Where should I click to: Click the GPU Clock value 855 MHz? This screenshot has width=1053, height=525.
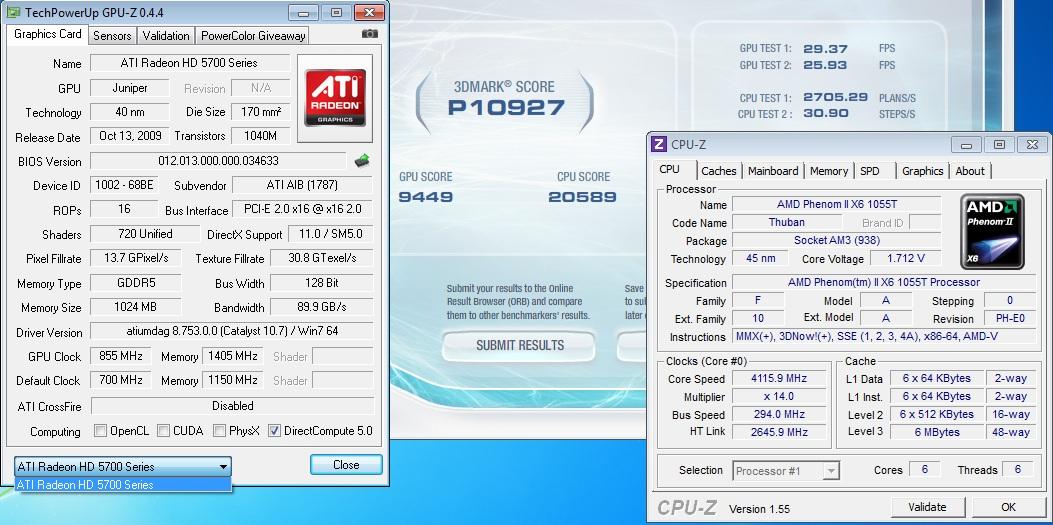click(x=120, y=356)
